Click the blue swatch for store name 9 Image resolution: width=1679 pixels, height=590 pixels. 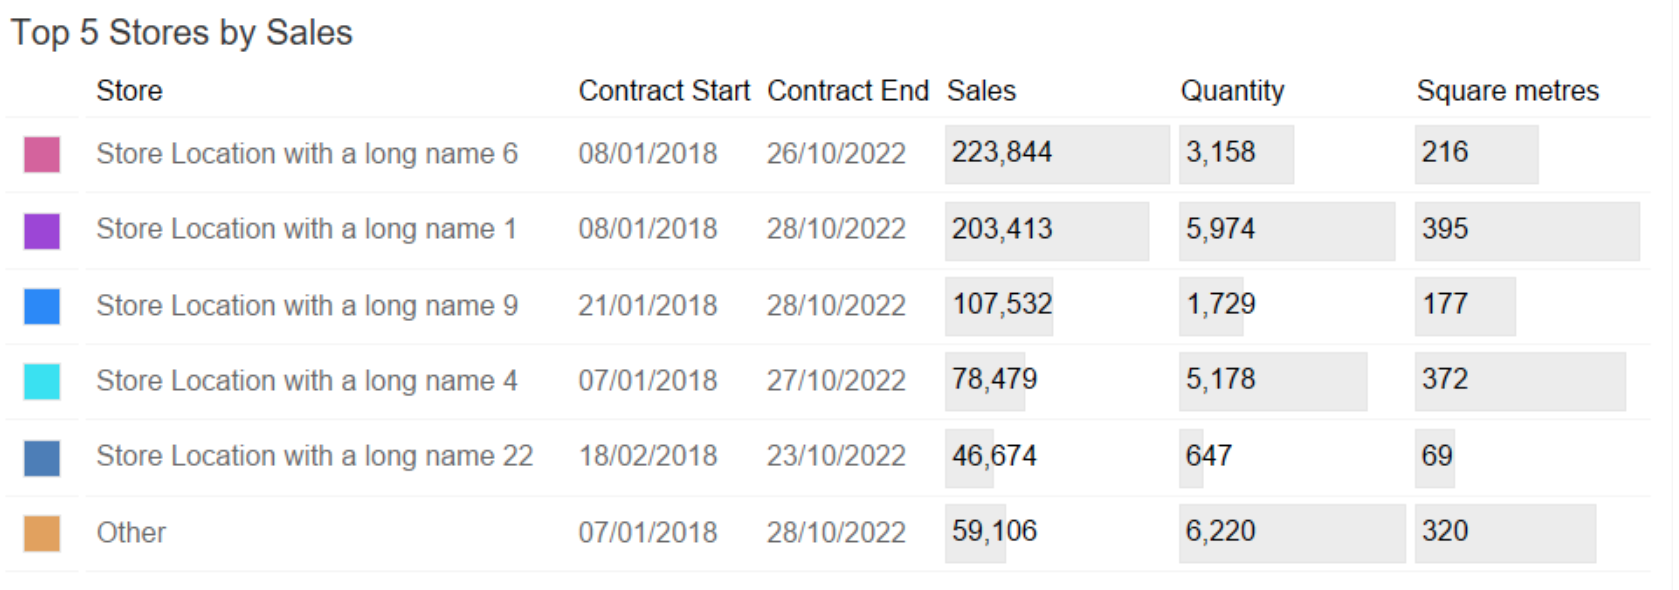[42, 306]
